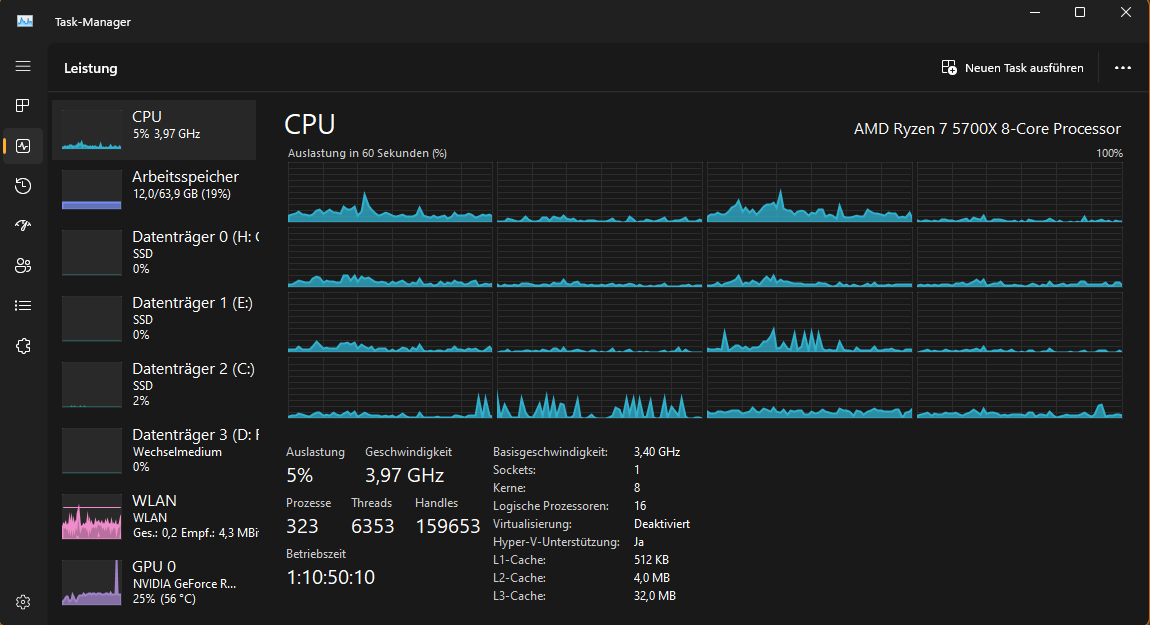This screenshot has height=625, width=1150.
Task: Open the Users page icon
Action: 23,266
